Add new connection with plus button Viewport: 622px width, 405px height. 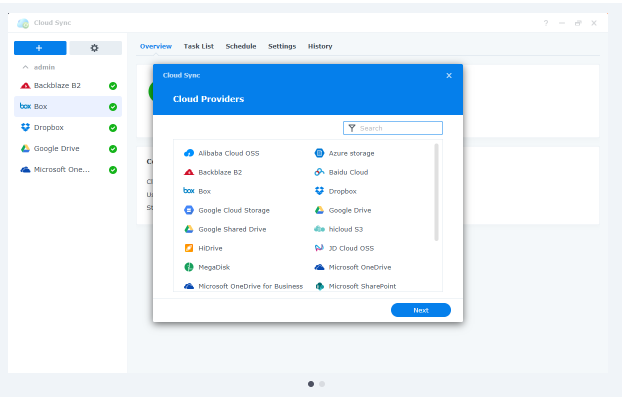[x=40, y=48]
